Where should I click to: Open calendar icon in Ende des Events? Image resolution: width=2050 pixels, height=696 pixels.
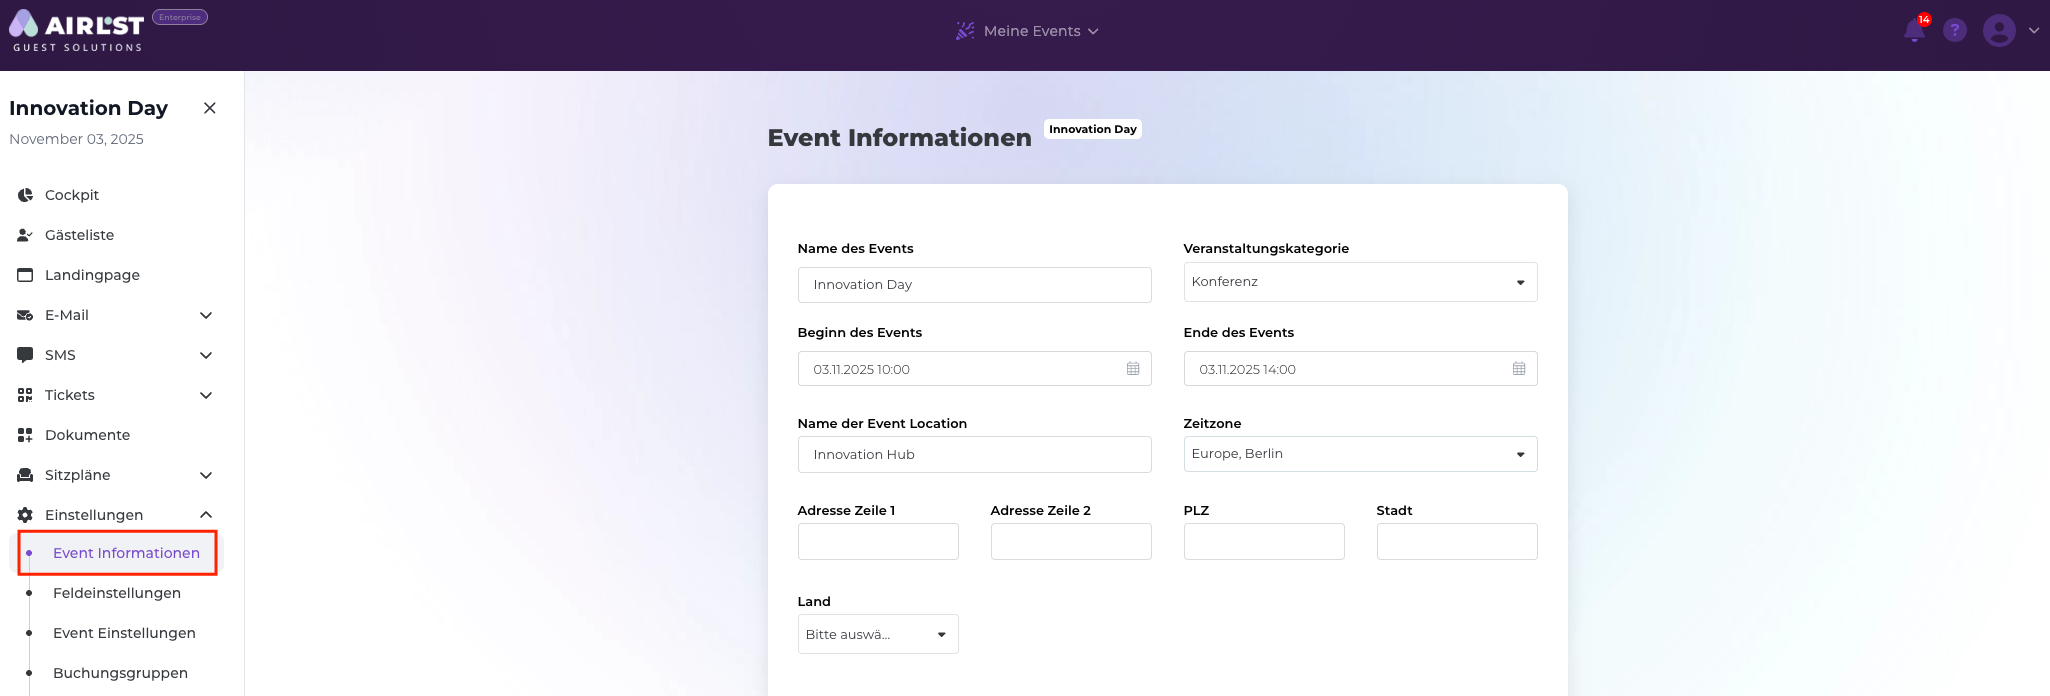pos(1519,369)
